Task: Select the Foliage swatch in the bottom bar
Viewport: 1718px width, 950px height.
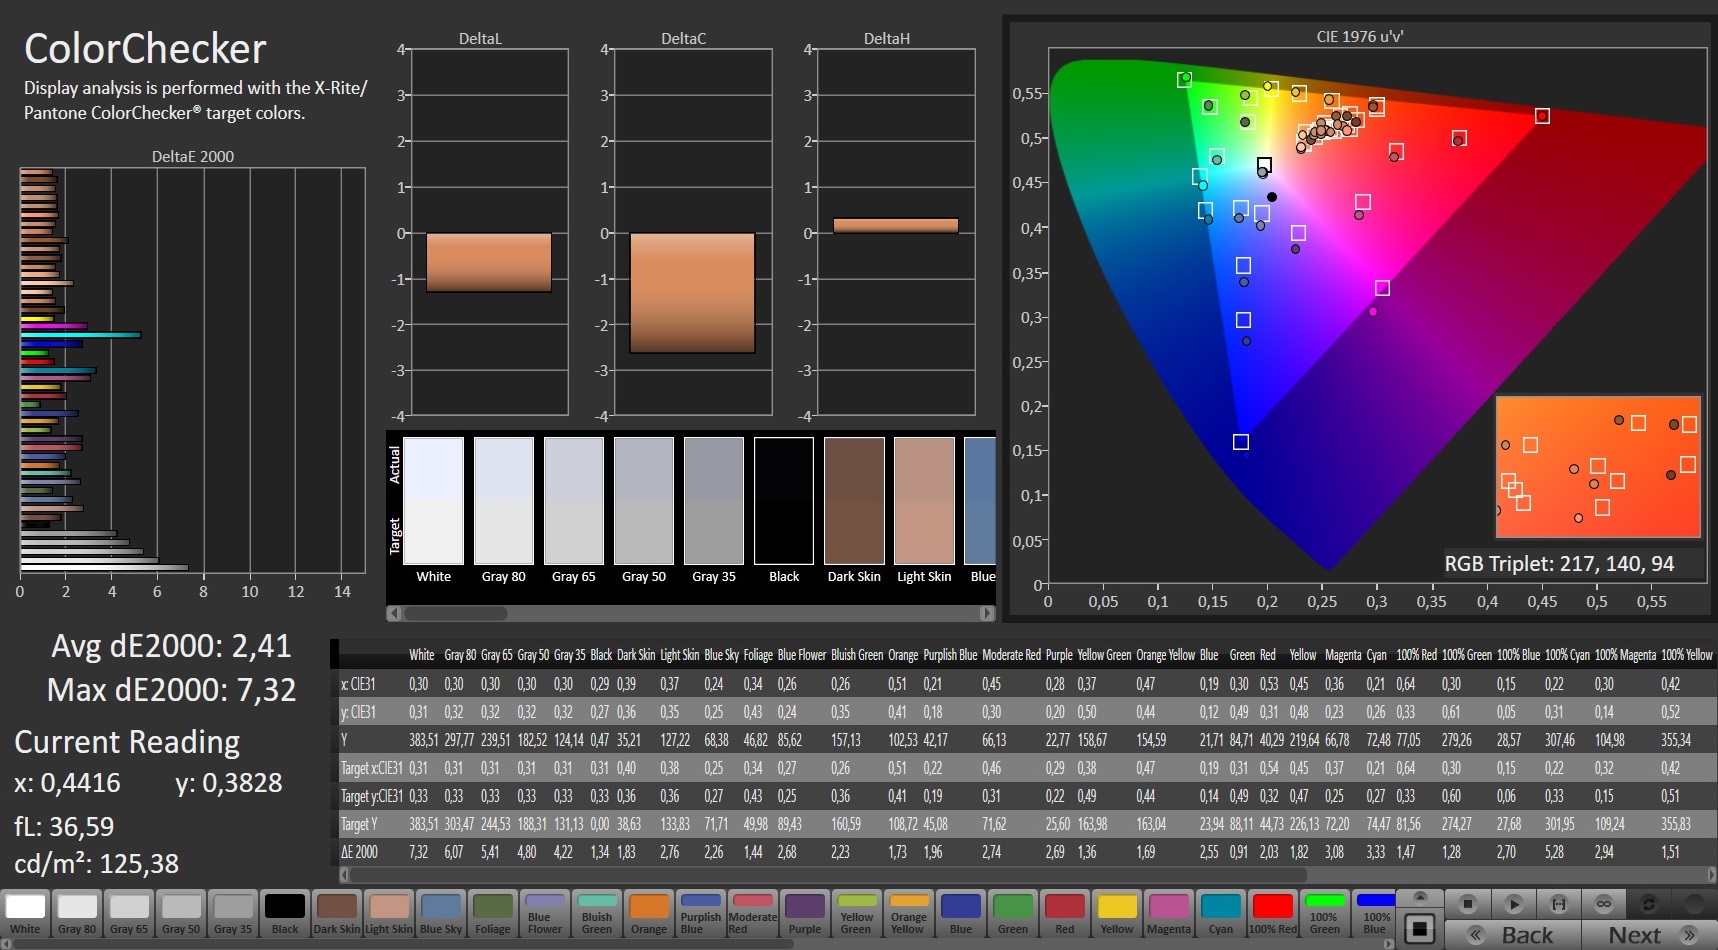Action: (493, 914)
